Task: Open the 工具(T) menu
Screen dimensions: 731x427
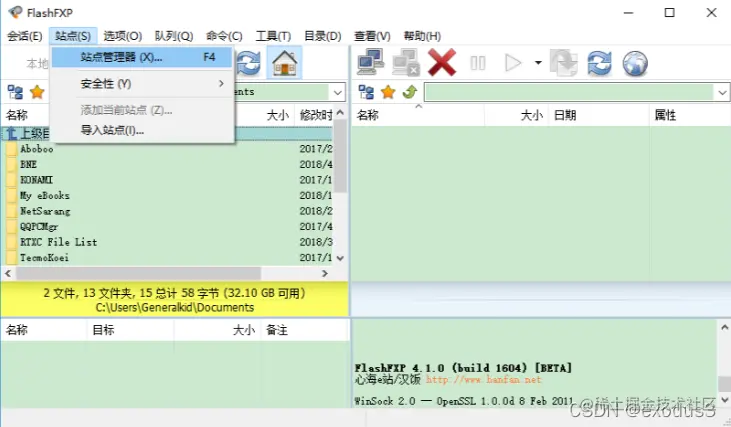Action: point(273,36)
